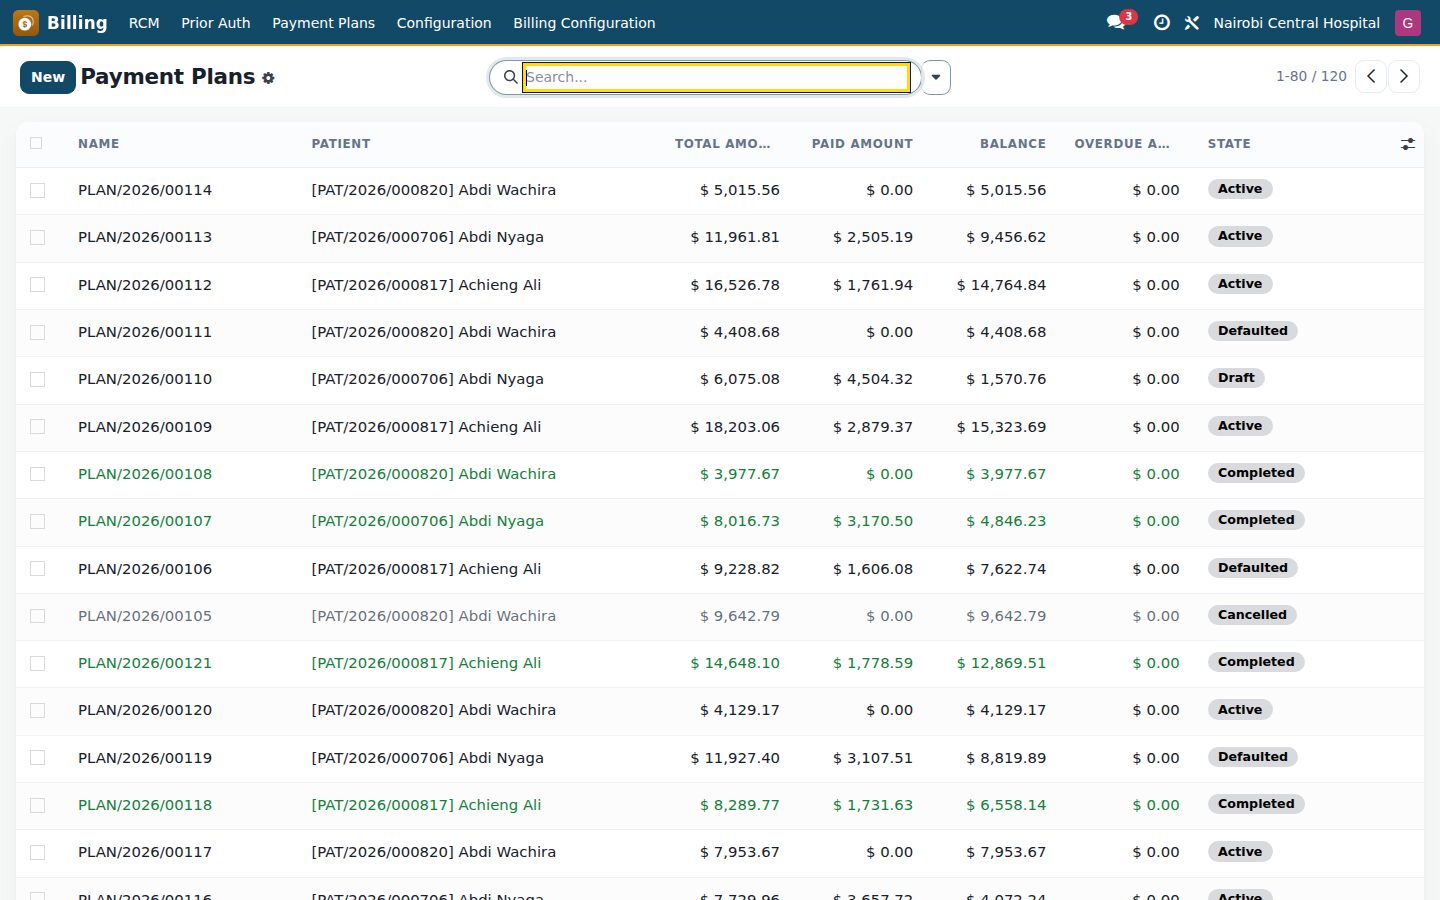The image size is (1440, 900).
Task: Click Cancelled badge on PLAN/2026/00105
Action: point(1252,615)
